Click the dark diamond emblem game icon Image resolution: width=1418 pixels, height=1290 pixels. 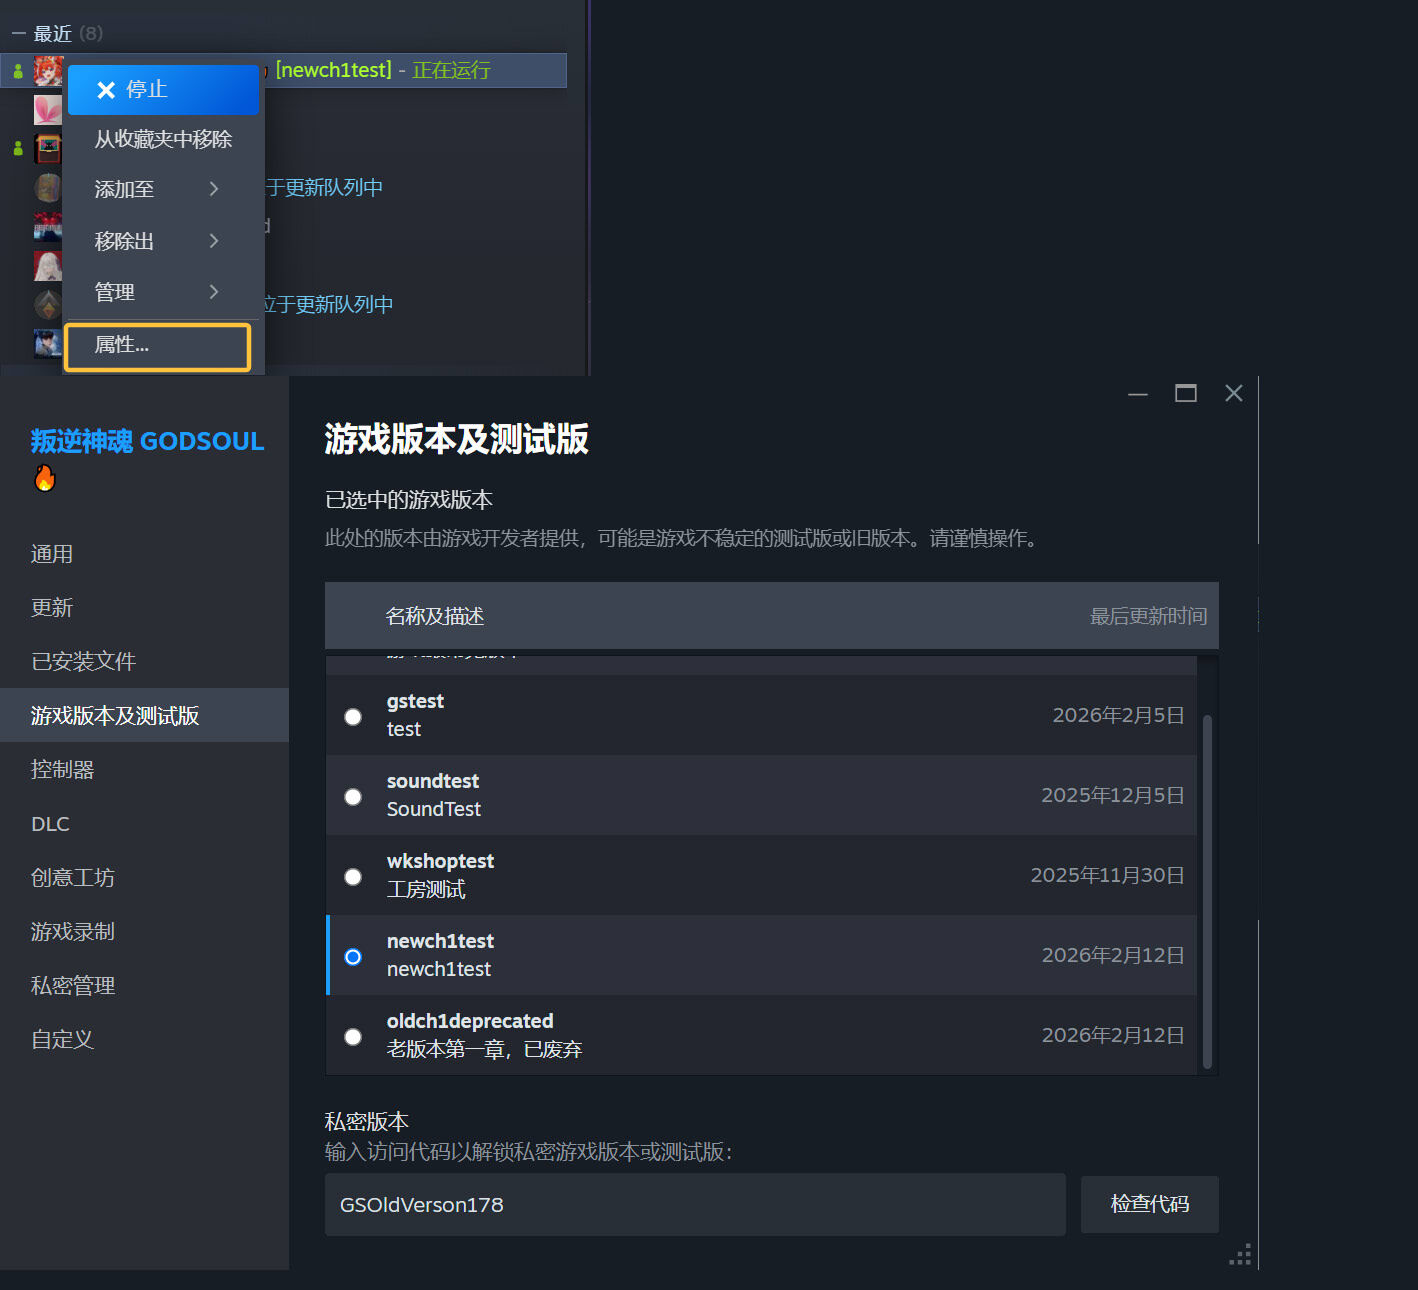[x=48, y=304]
